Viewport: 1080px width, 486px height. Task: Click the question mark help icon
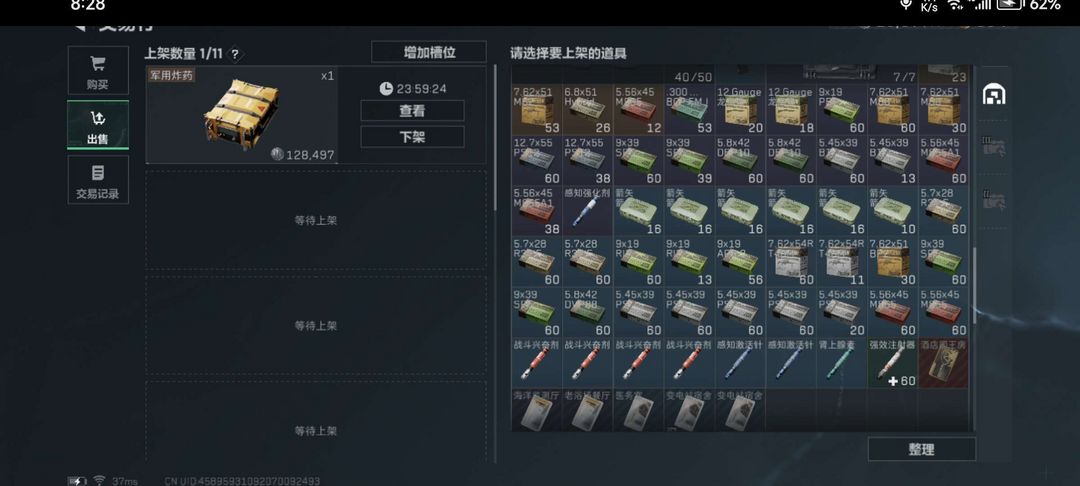click(236, 54)
